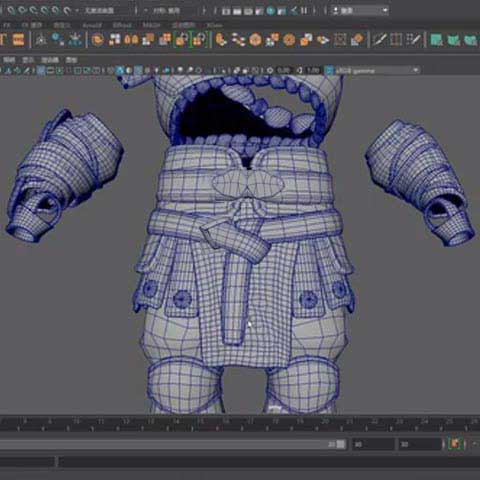Click the first teal shelf icon
The image size is (480, 480).
coord(436,40)
